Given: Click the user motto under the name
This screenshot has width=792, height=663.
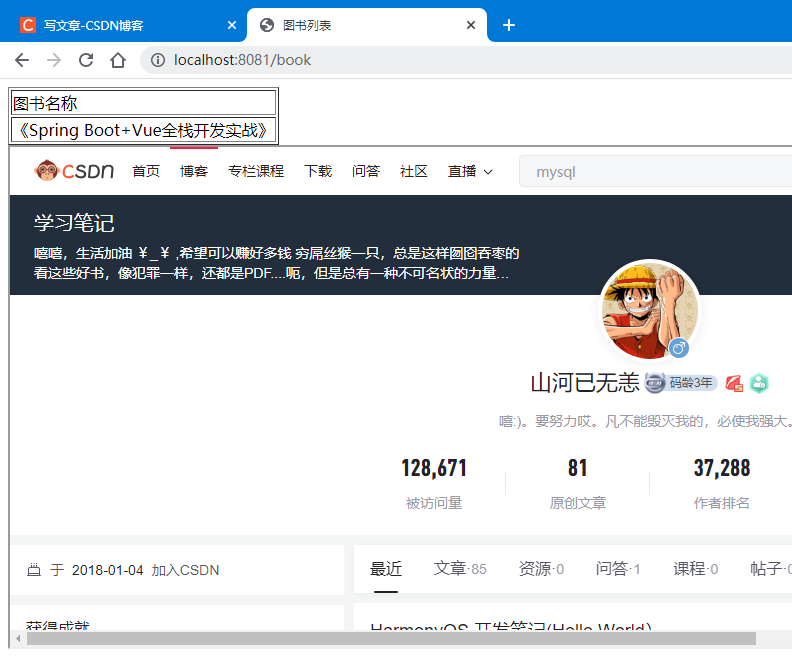Looking at the screenshot, I should pyautogui.click(x=645, y=421).
